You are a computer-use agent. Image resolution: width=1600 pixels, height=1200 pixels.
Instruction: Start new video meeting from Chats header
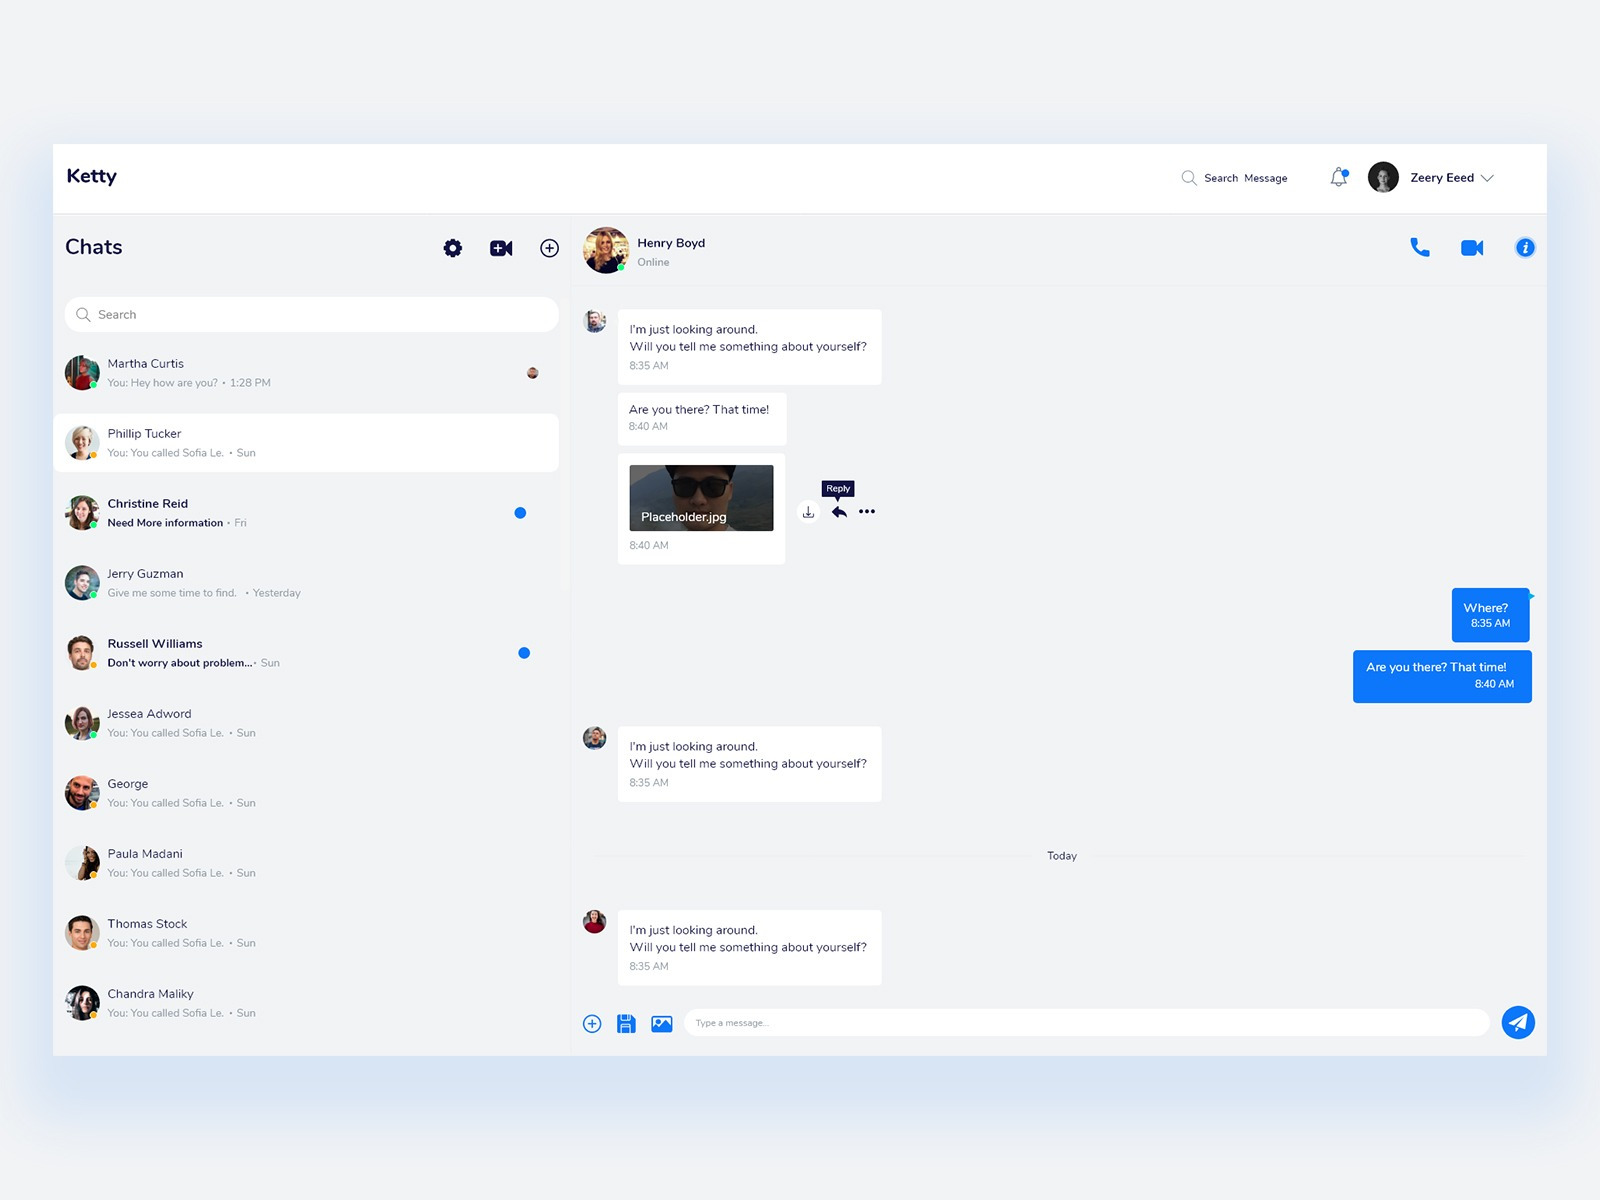(501, 248)
